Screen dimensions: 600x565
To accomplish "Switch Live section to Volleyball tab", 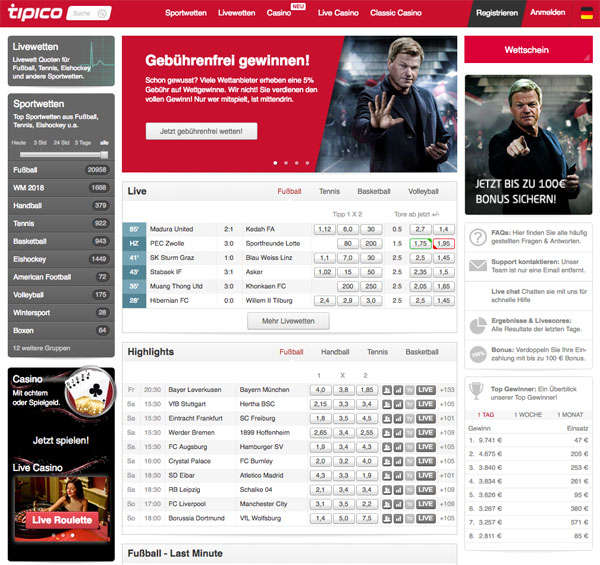I will (x=423, y=191).
